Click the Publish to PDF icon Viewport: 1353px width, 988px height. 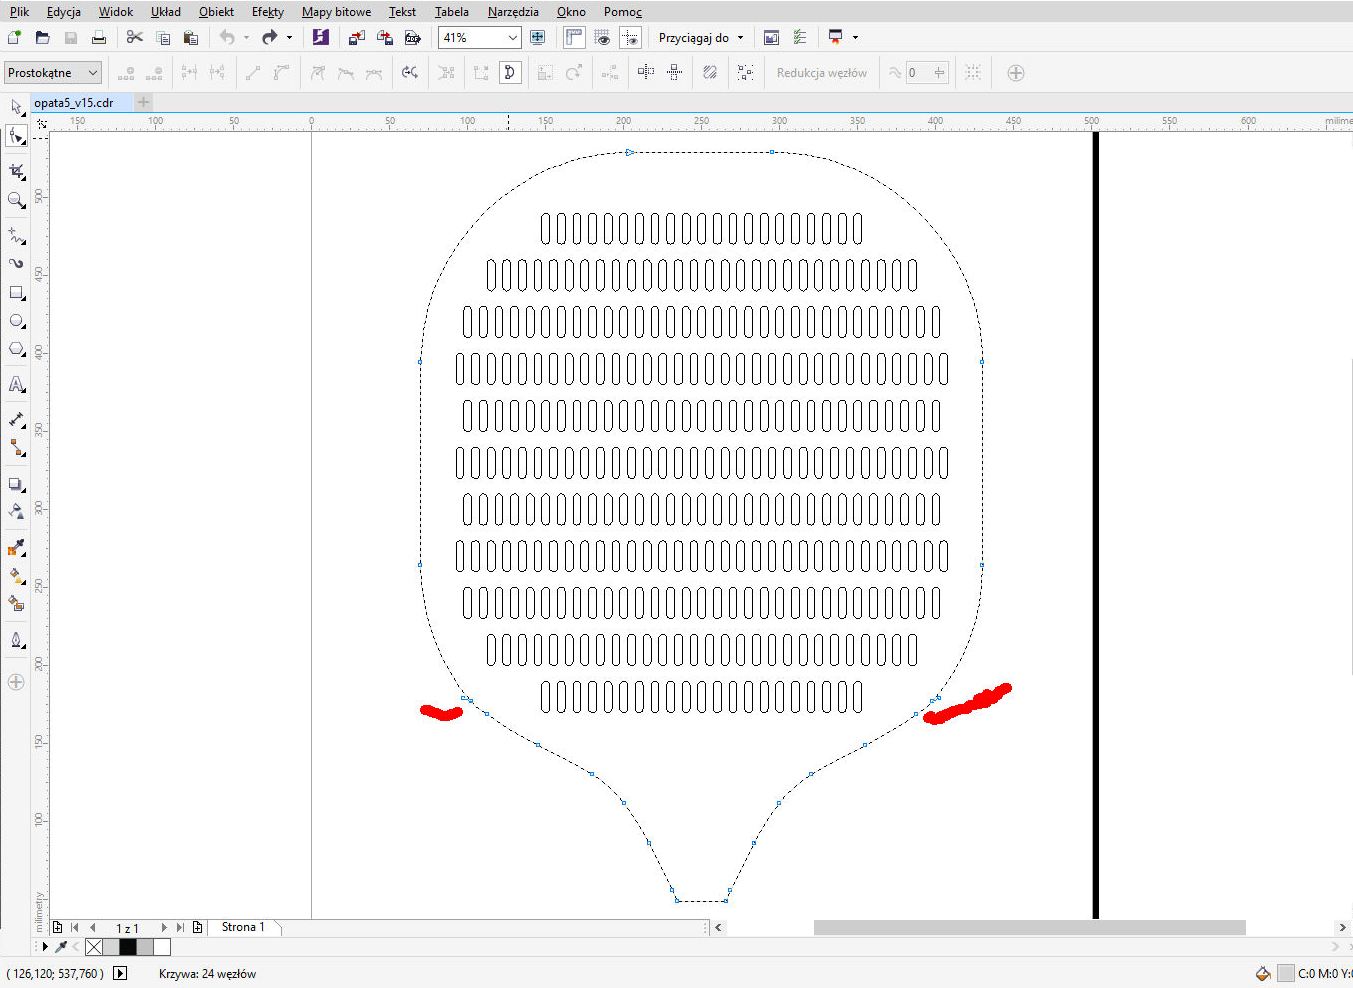(412, 38)
